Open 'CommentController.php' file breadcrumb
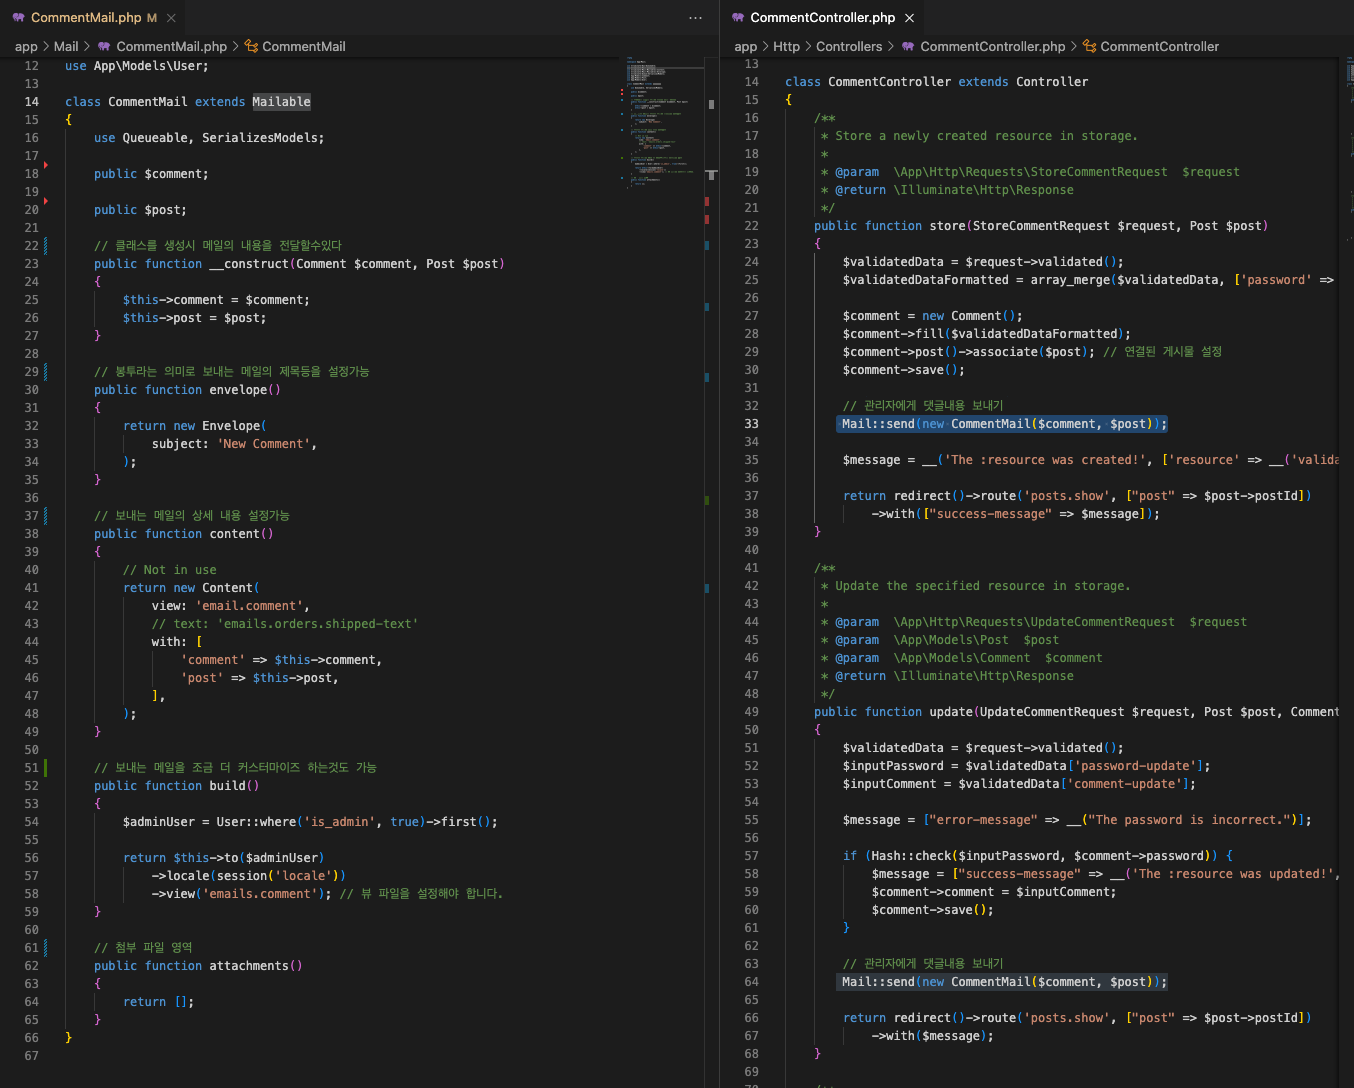This screenshot has height=1088, width=1354. tap(993, 46)
